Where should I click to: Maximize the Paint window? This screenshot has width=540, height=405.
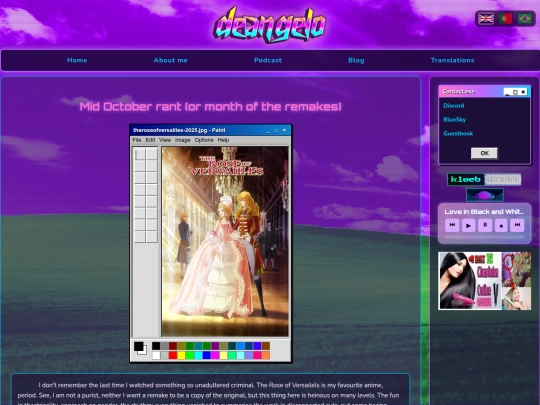point(276,131)
